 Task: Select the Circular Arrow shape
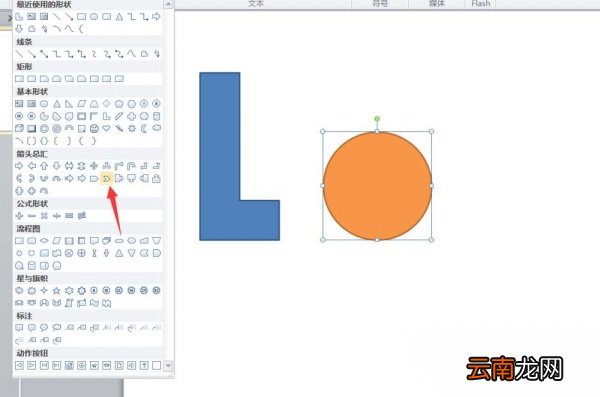coord(44,191)
